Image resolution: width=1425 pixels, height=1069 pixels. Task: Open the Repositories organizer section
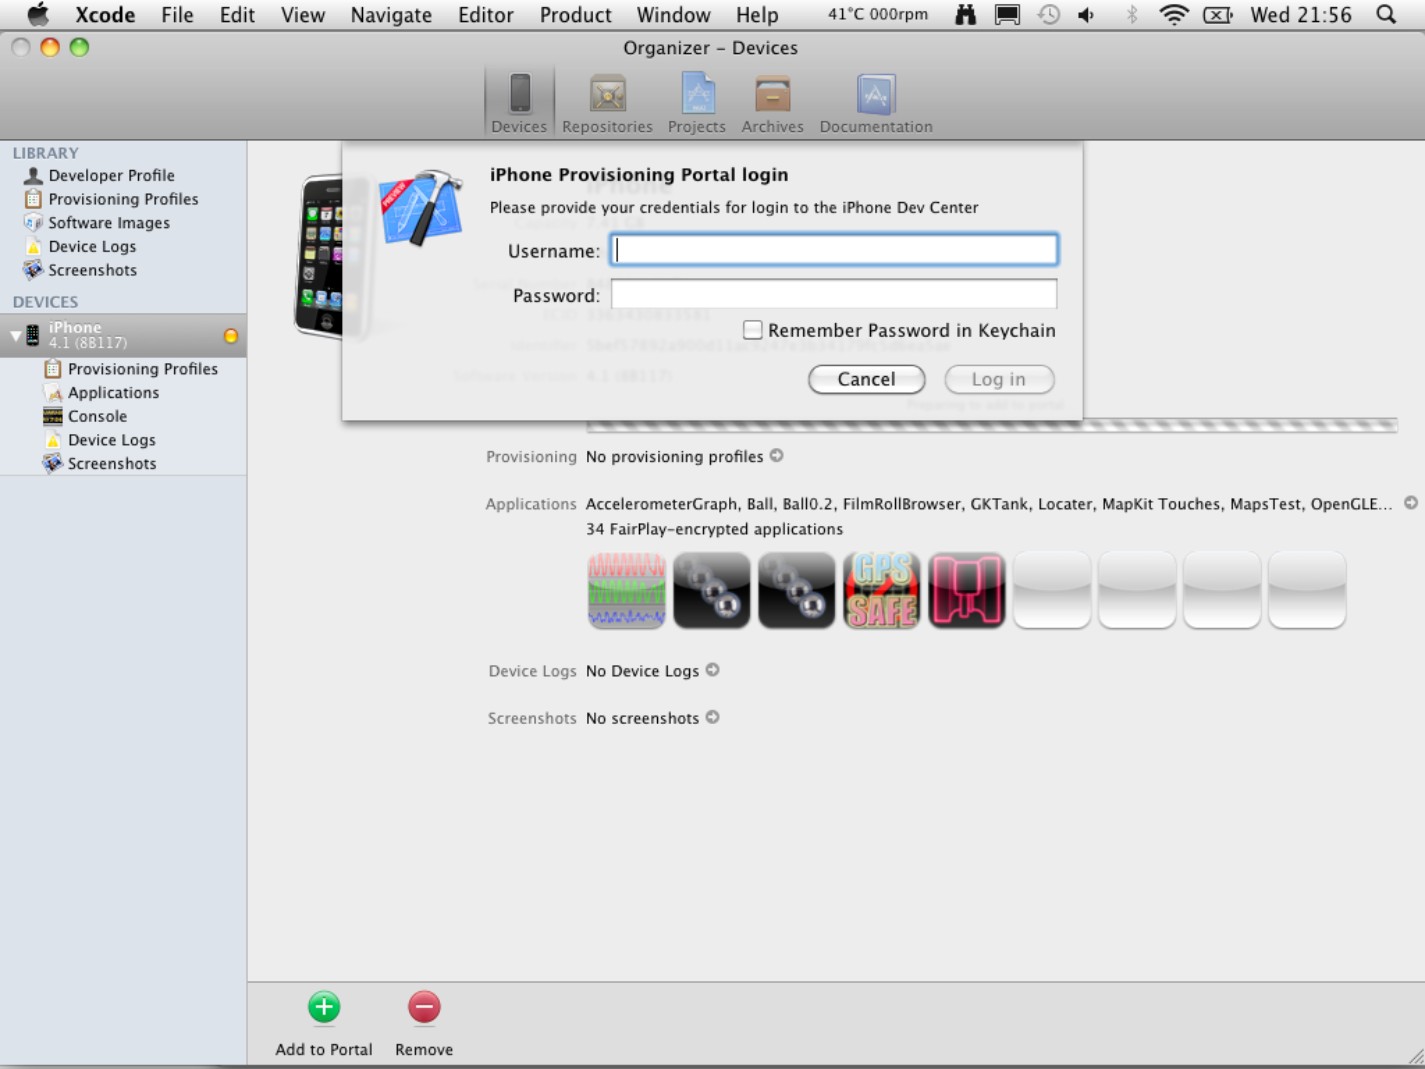click(607, 102)
